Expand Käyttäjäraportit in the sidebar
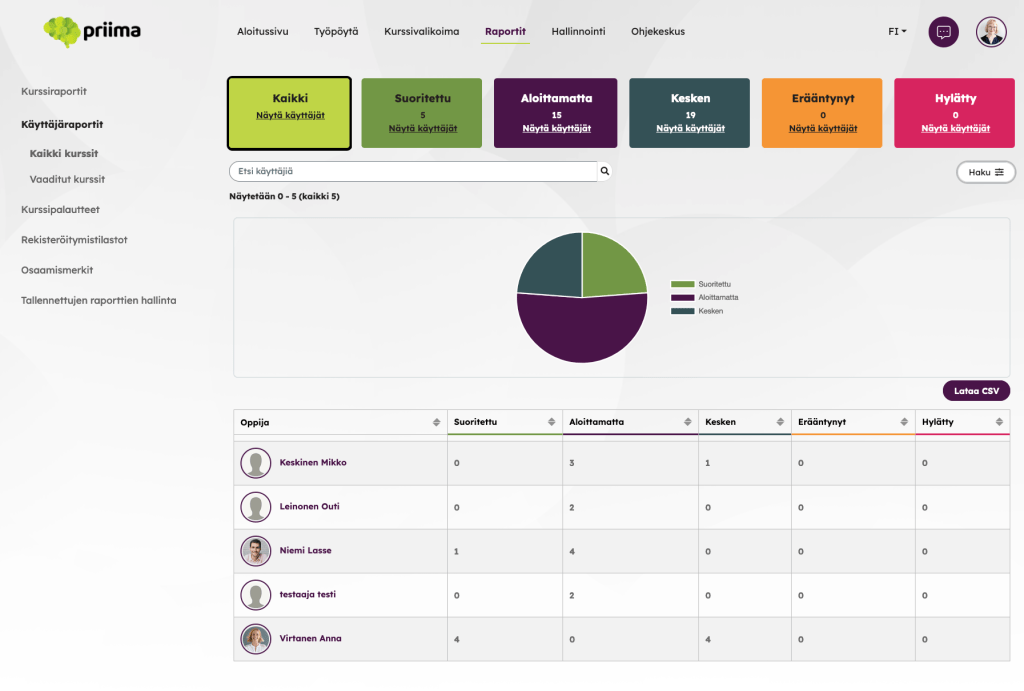Screen dimensions: 1024x691 click(62, 125)
